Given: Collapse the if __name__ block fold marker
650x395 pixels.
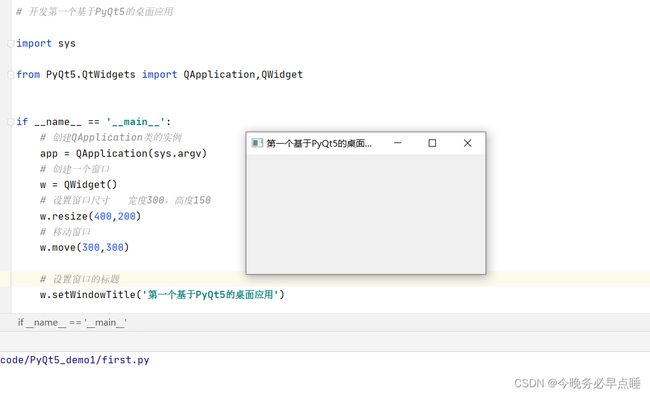Looking at the screenshot, I should [10, 122].
